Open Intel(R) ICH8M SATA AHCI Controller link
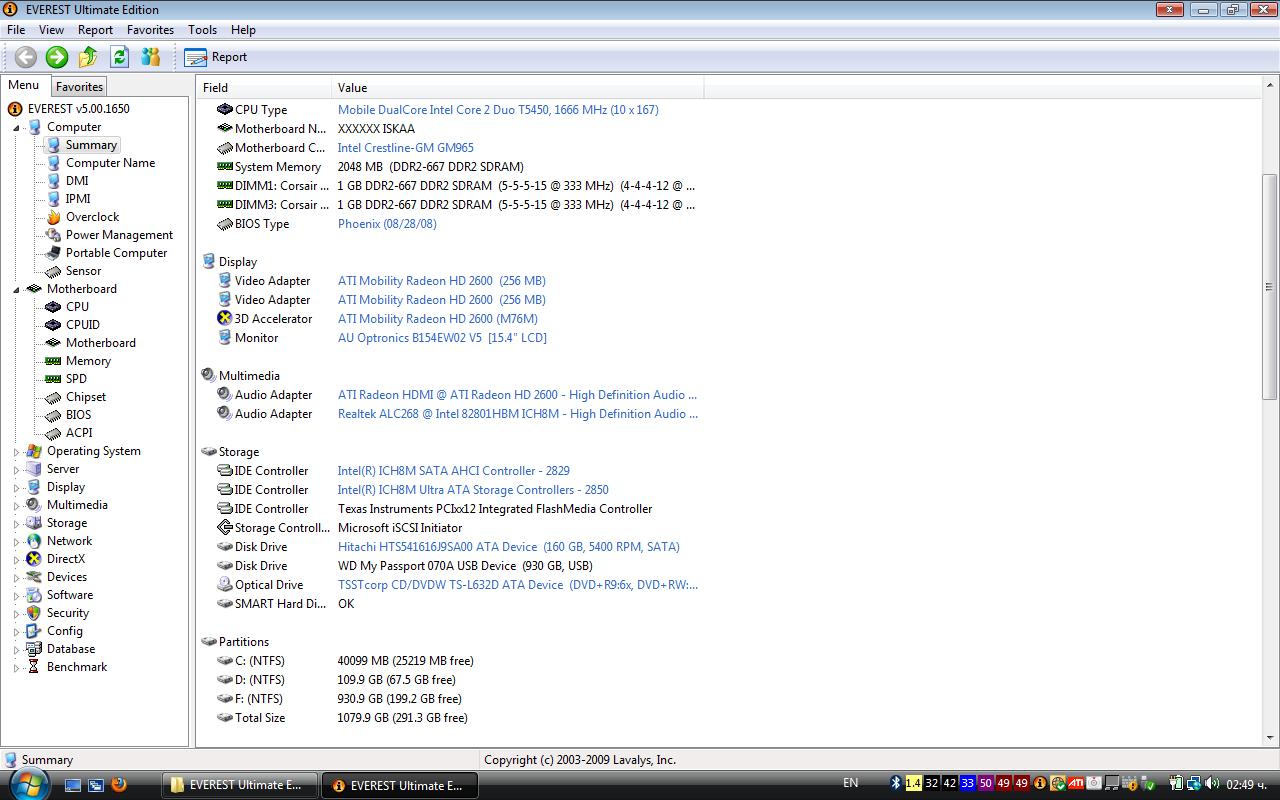 coord(454,471)
